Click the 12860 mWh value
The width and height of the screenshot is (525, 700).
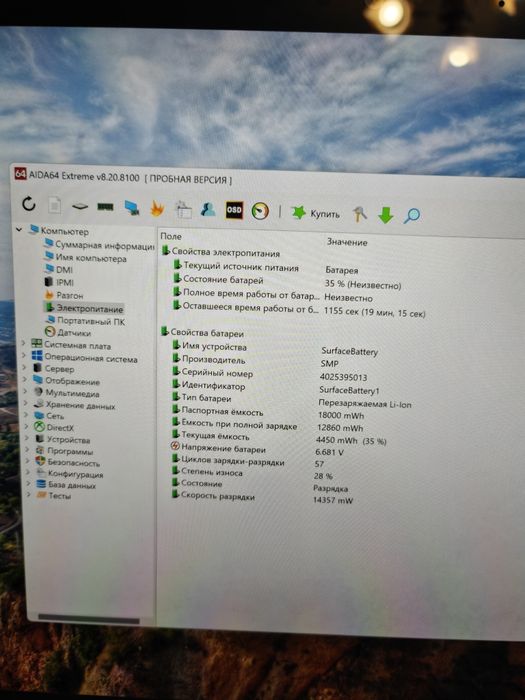(340, 427)
